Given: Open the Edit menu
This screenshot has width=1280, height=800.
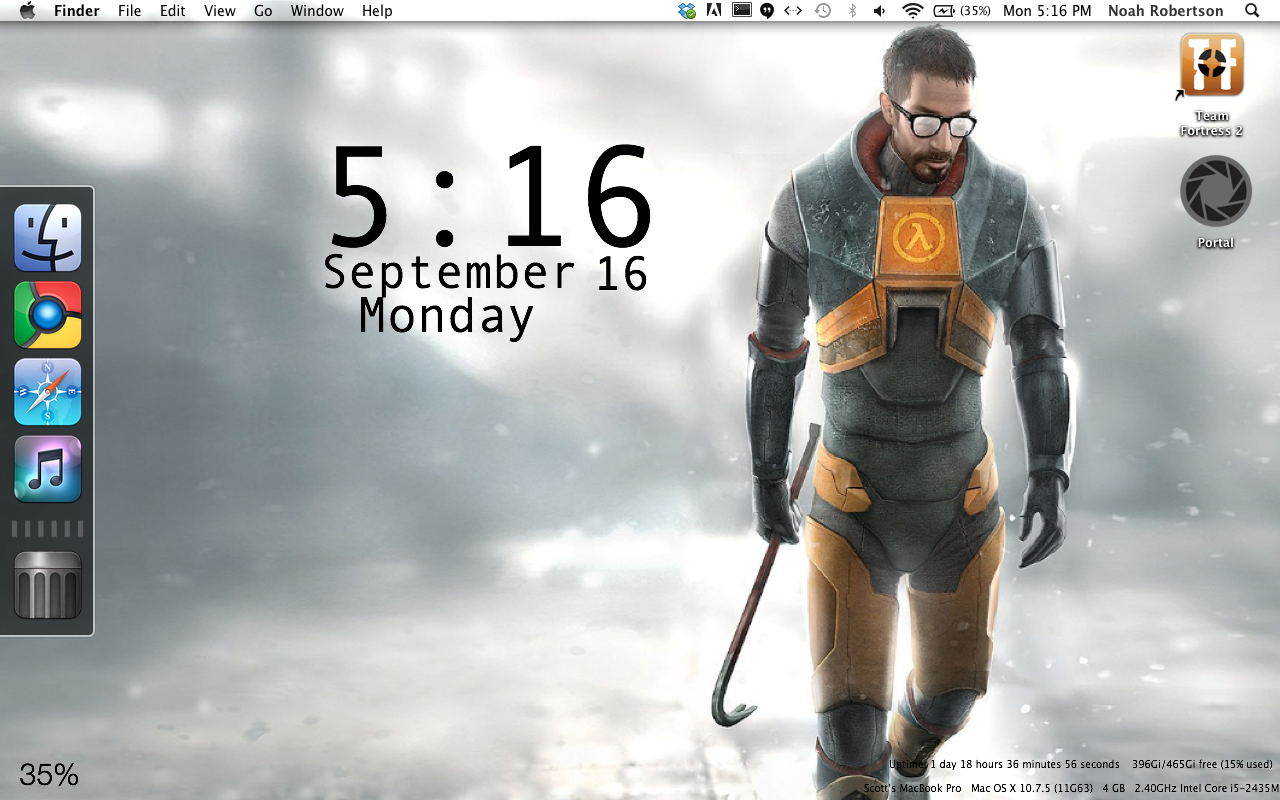Looking at the screenshot, I should click(x=173, y=11).
